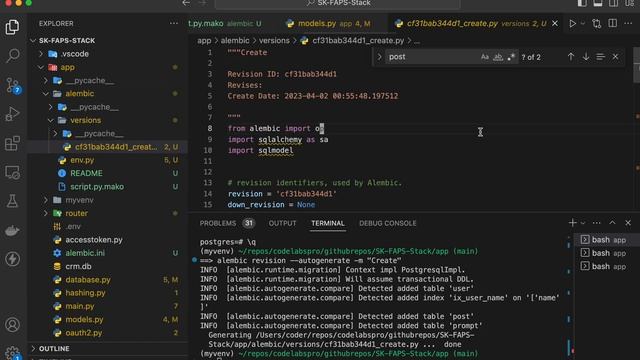Image resolution: width=640 pixels, height=360 pixels.
Task: Open editor More Actions ellipsis
Action: [628, 24]
